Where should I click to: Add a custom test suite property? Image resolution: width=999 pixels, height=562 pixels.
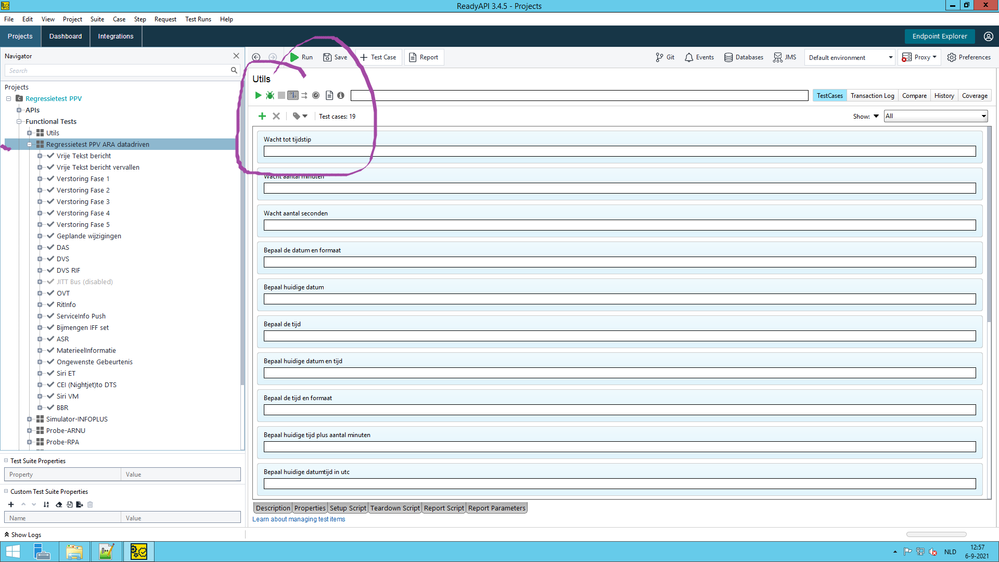(11, 505)
